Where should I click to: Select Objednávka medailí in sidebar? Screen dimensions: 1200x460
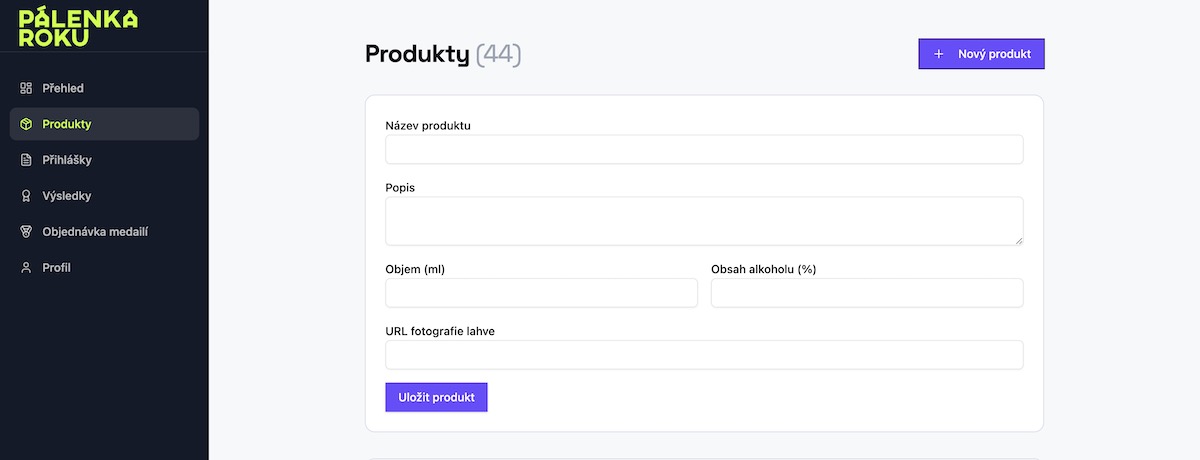click(x=104, y=232)
